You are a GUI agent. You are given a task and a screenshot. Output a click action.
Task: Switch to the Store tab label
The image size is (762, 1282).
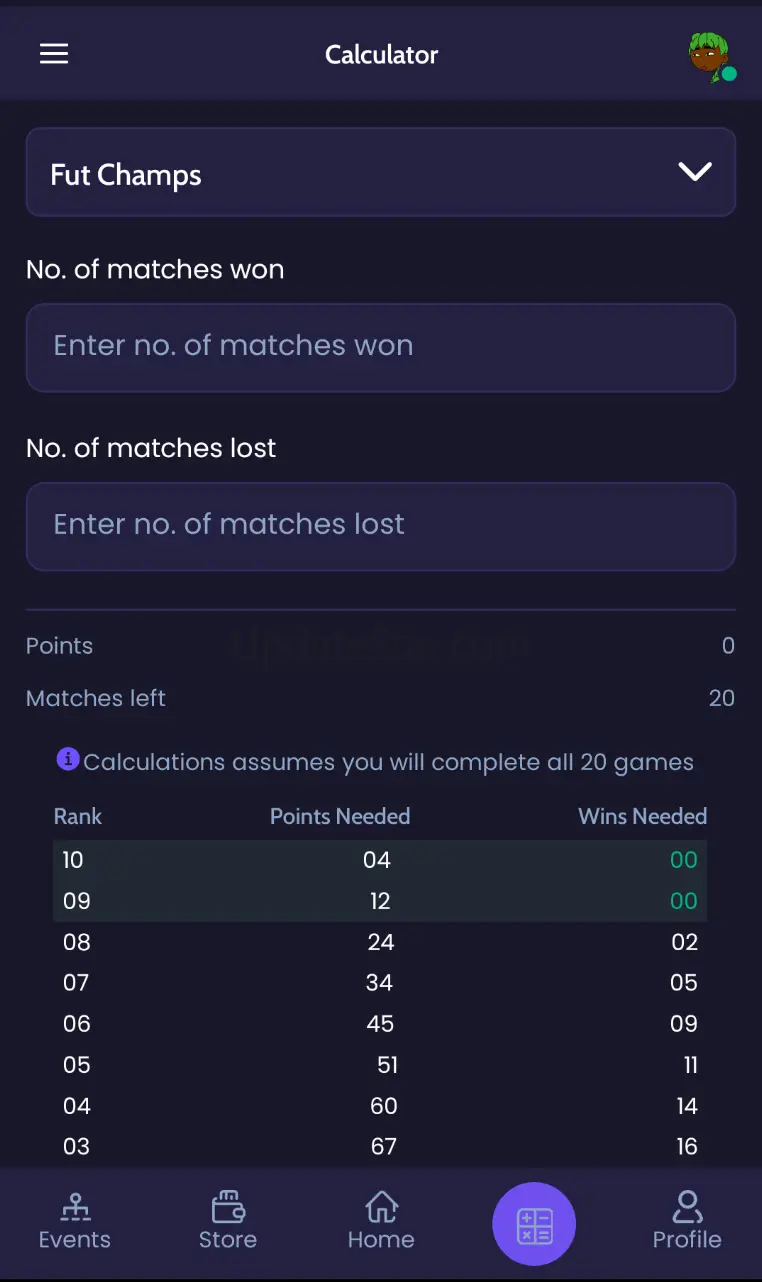click(x=228, y=1240)
